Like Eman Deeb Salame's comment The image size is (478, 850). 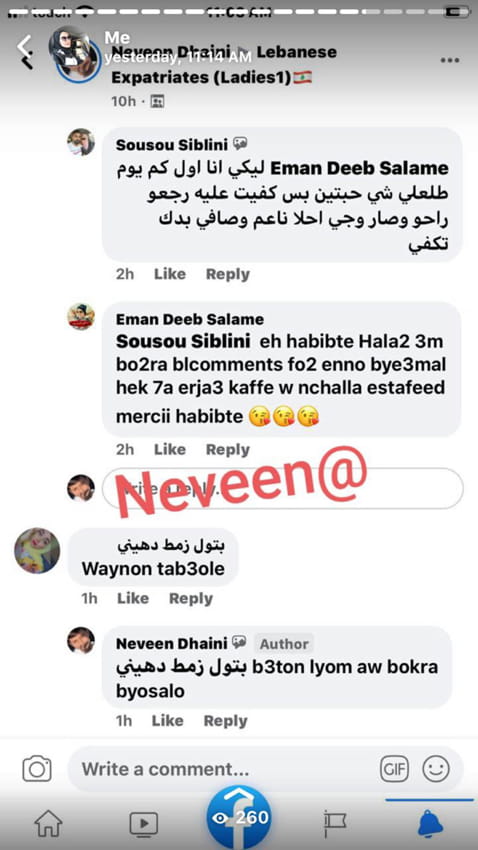(x=170, y=449)
